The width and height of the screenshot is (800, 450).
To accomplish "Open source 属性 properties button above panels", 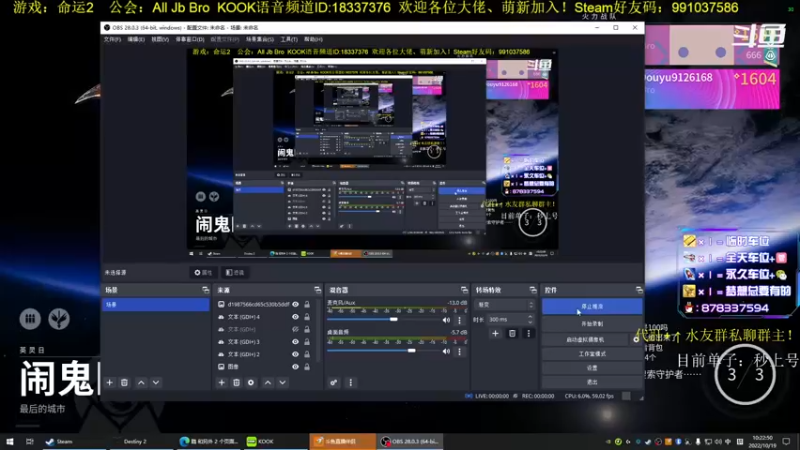I will tap(203, 272).
